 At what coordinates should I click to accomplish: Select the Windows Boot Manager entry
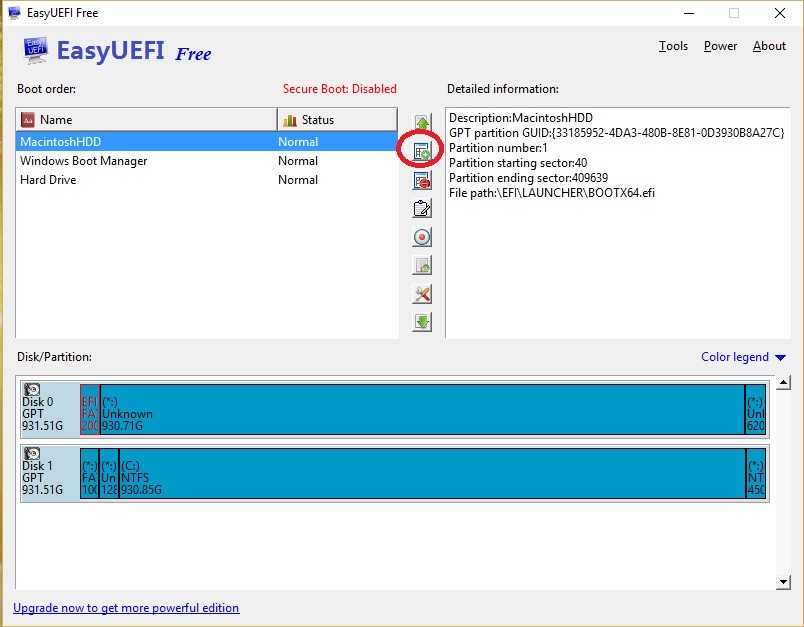click(207, 161)
